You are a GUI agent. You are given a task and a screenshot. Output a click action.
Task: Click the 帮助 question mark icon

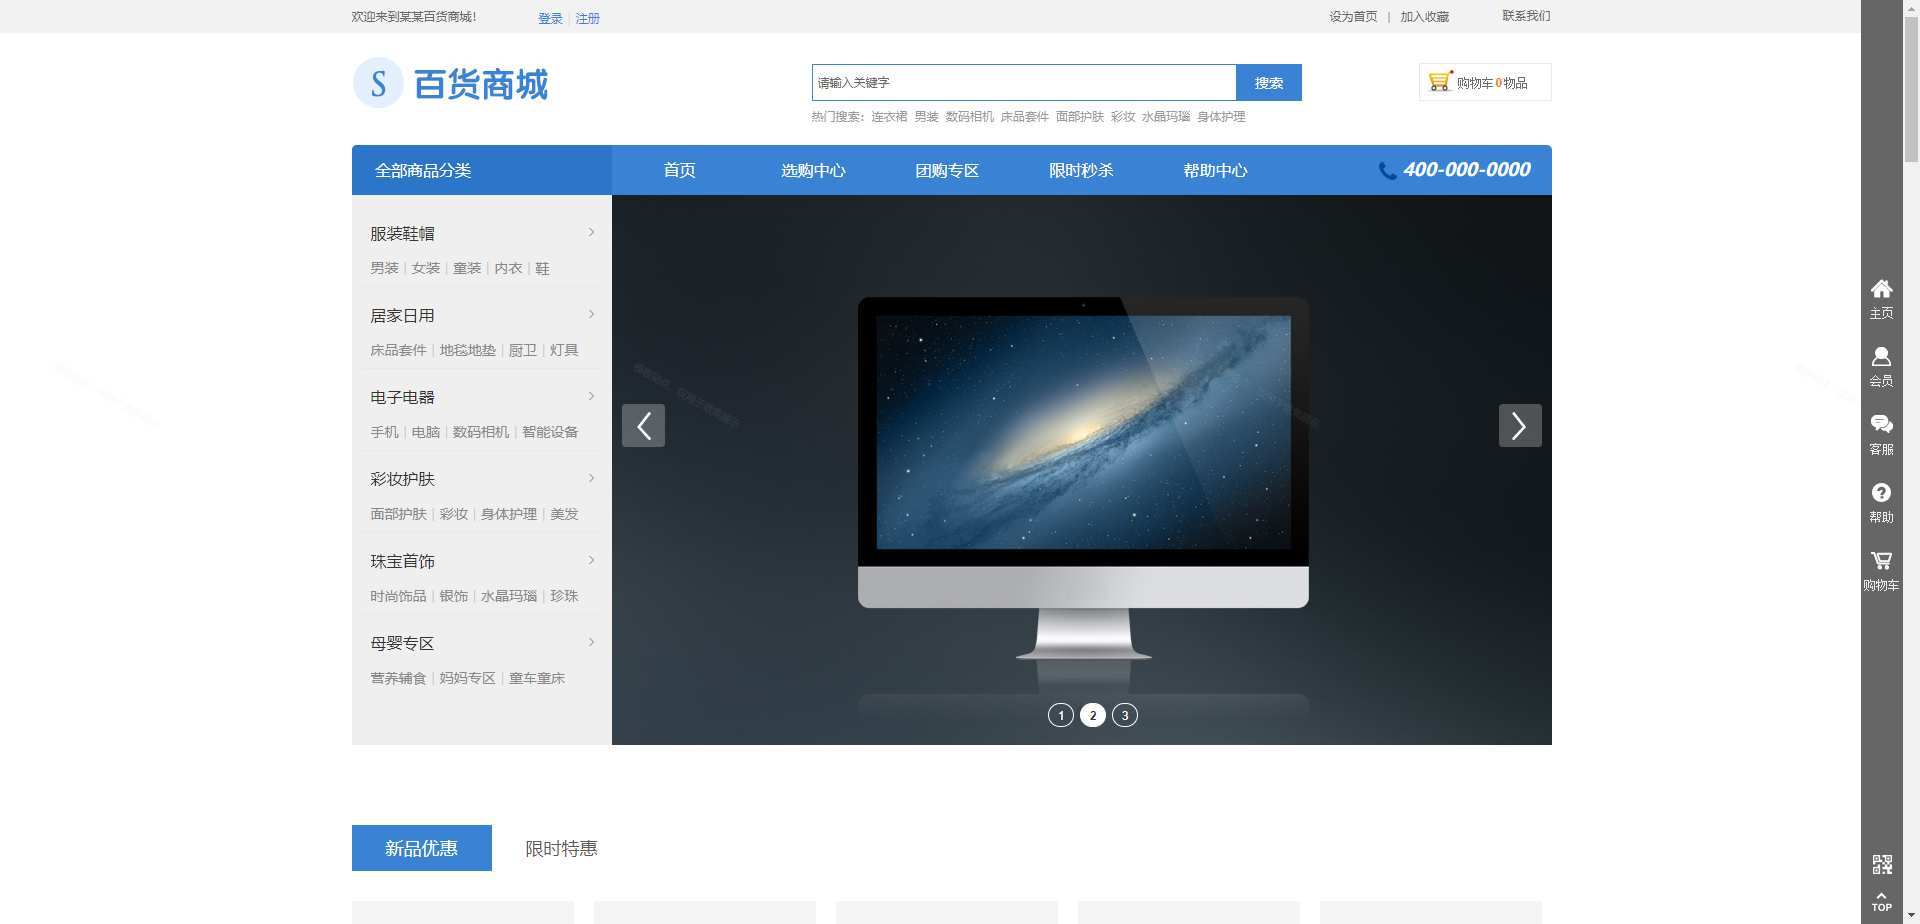pyautogui.click(x=1881, y=493)
